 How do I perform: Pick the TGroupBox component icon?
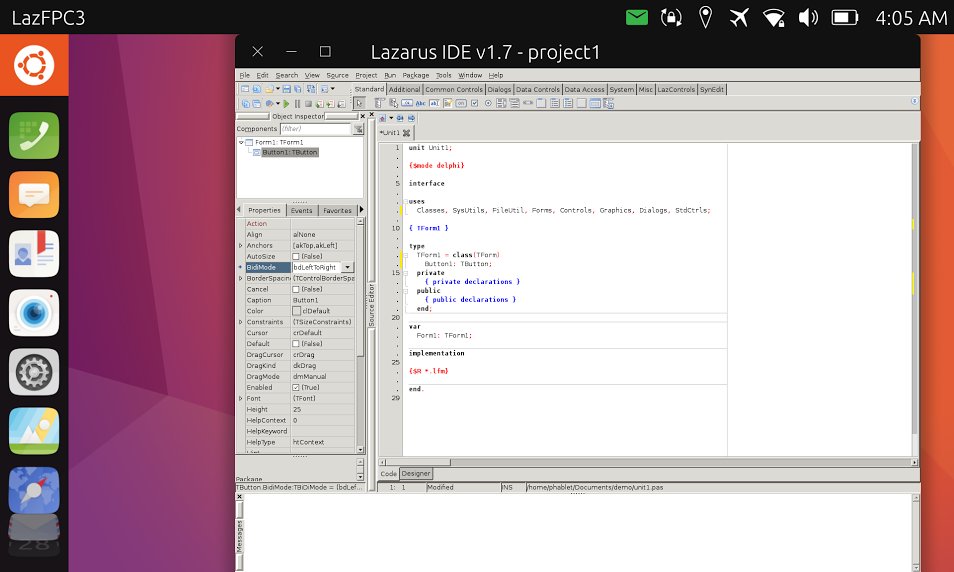pyautogui.click(x=541, y=103)
